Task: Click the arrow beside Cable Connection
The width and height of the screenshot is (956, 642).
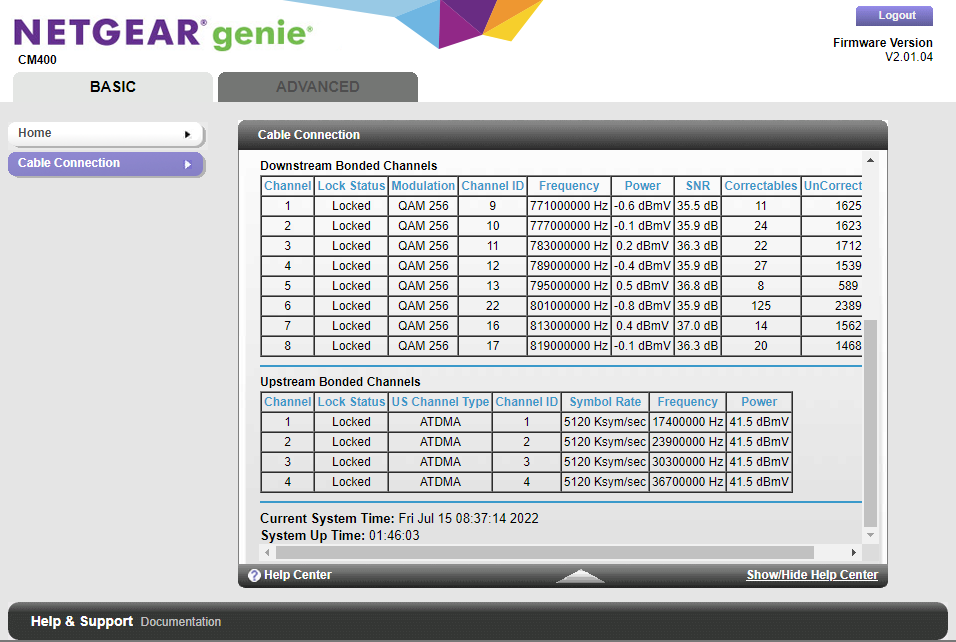Action: click(187, 164)
